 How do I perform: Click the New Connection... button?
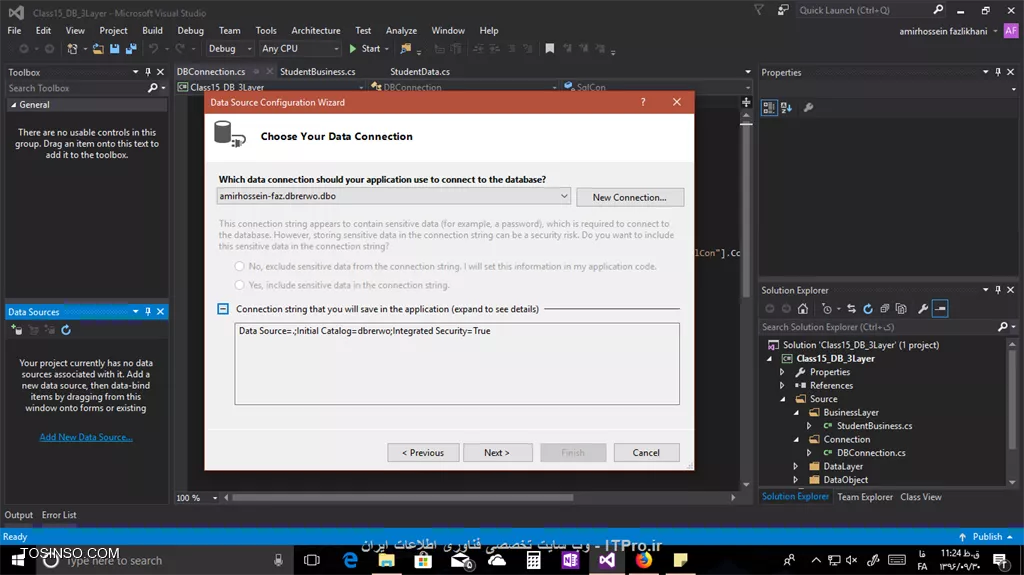point(630,197)
